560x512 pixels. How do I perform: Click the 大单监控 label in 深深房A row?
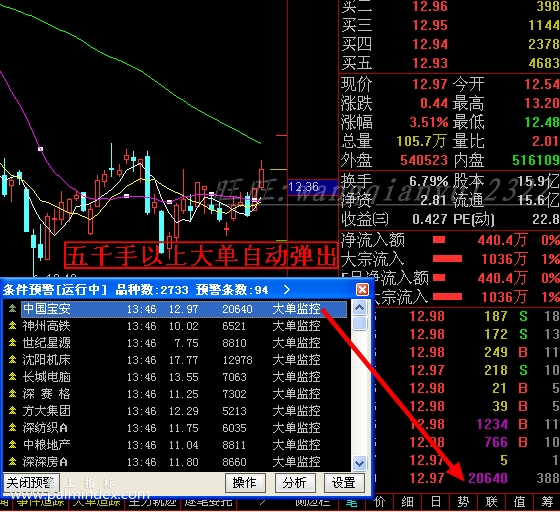296,462
